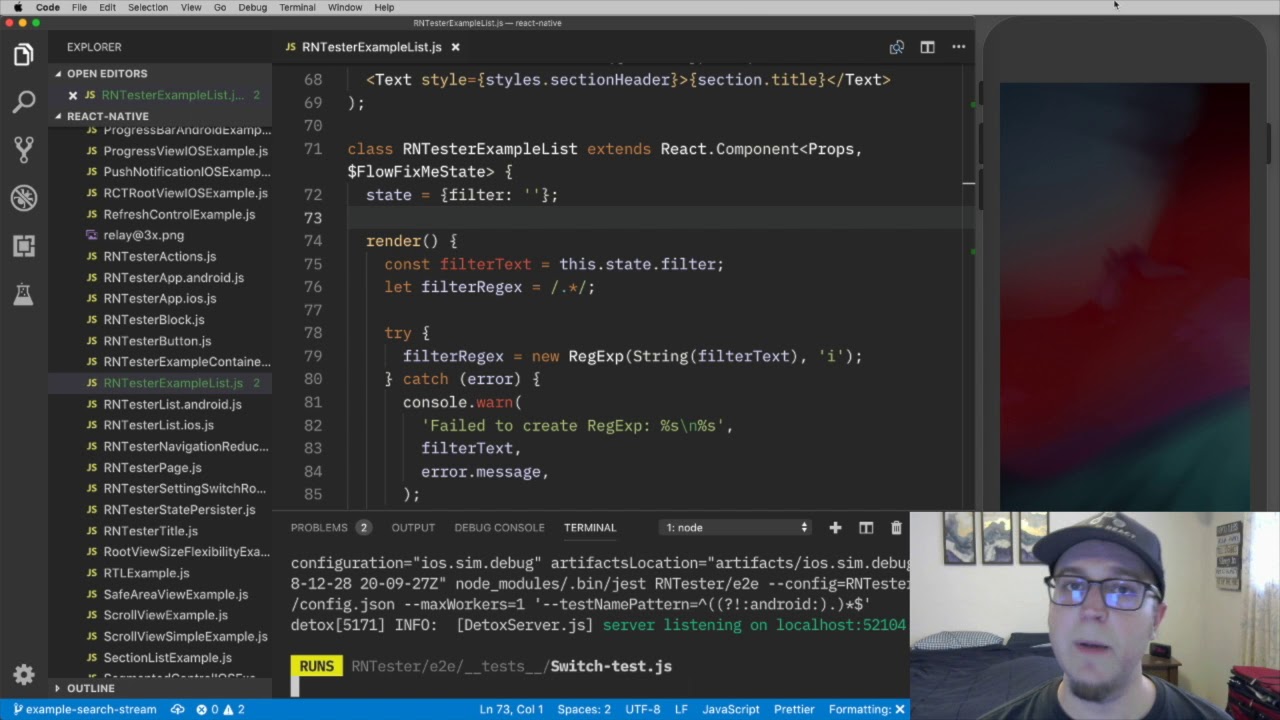Viewport: 1280px width, 720px height.
Task: Open SectionListExample.js file
Action: 167,657
